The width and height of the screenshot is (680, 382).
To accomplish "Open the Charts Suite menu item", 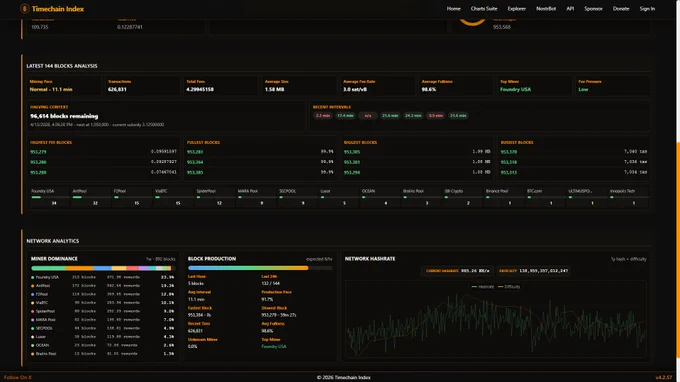I will [x=484, y=9].
